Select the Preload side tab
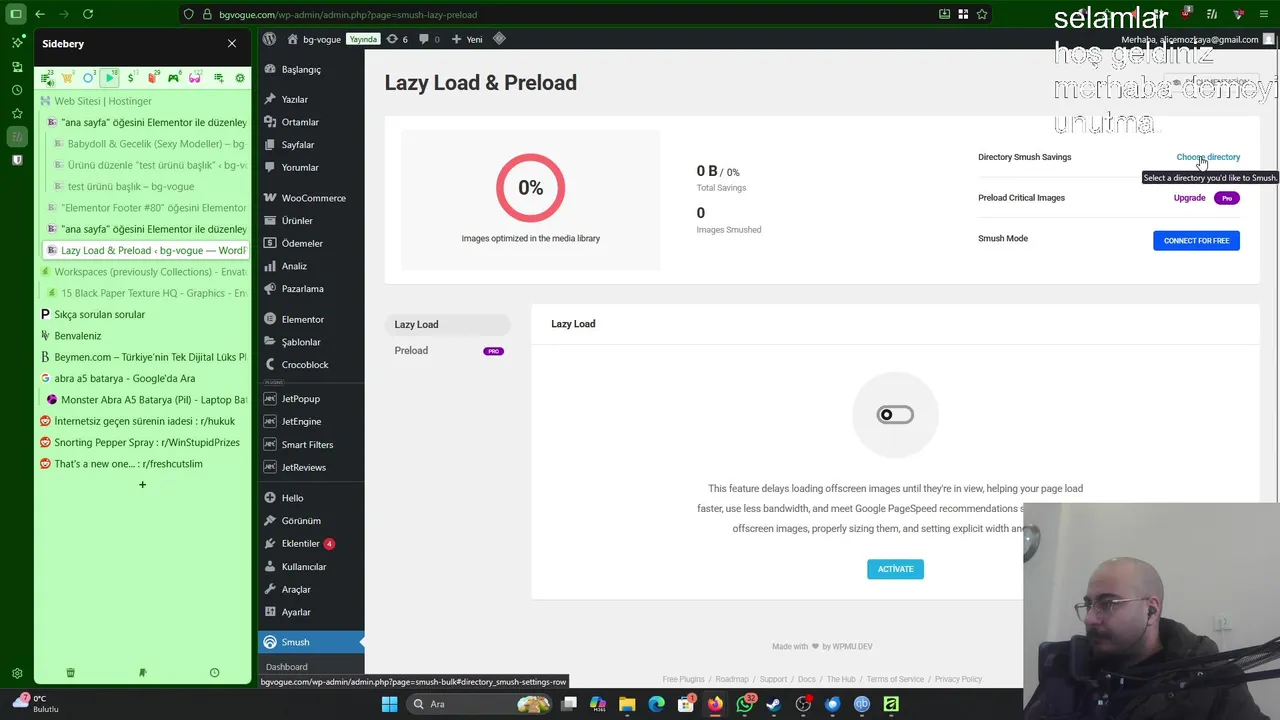Image resolution: width=1280 pixels, height=720 pixels. coord(447,350)
